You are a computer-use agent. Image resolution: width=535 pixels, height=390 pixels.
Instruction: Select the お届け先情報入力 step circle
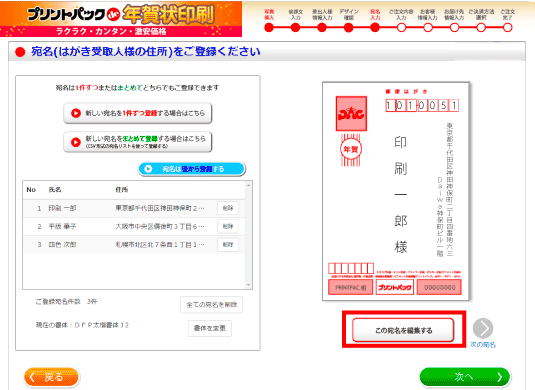pos(454,28)
